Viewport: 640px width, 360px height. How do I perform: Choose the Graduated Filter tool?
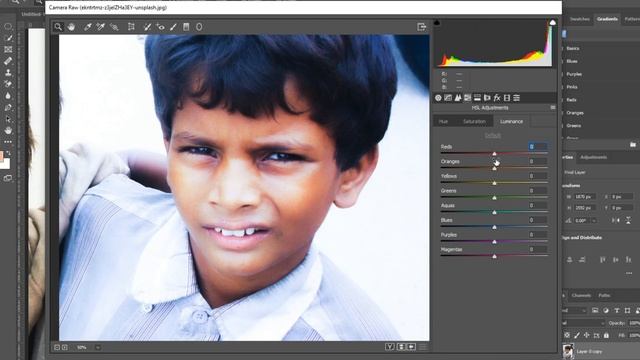186,27
